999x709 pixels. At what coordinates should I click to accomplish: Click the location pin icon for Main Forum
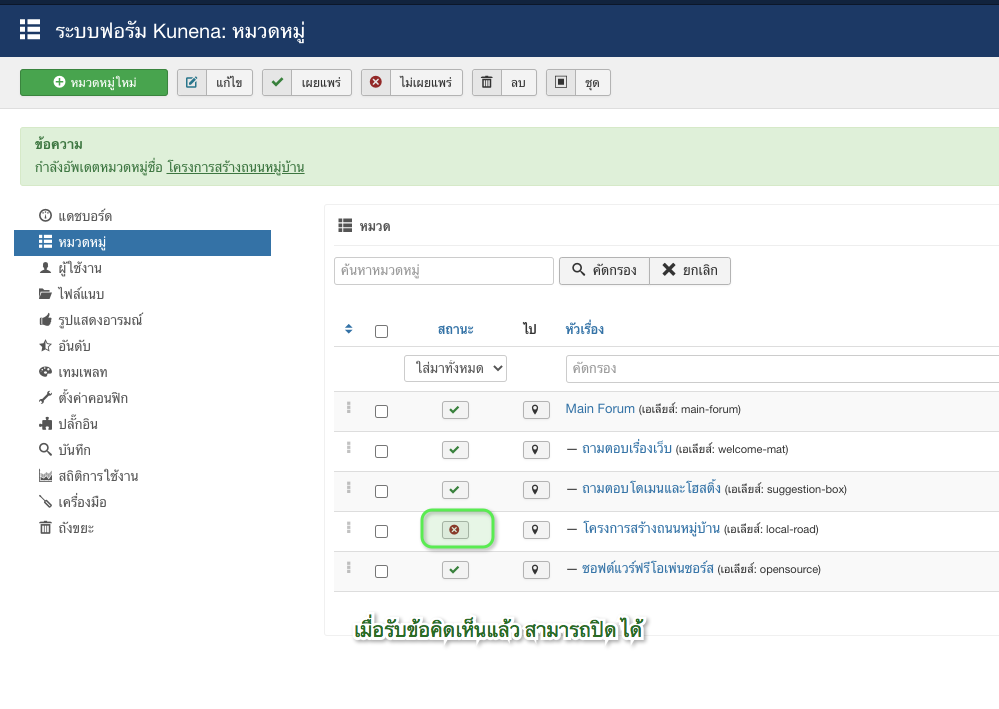coord(536,409)
